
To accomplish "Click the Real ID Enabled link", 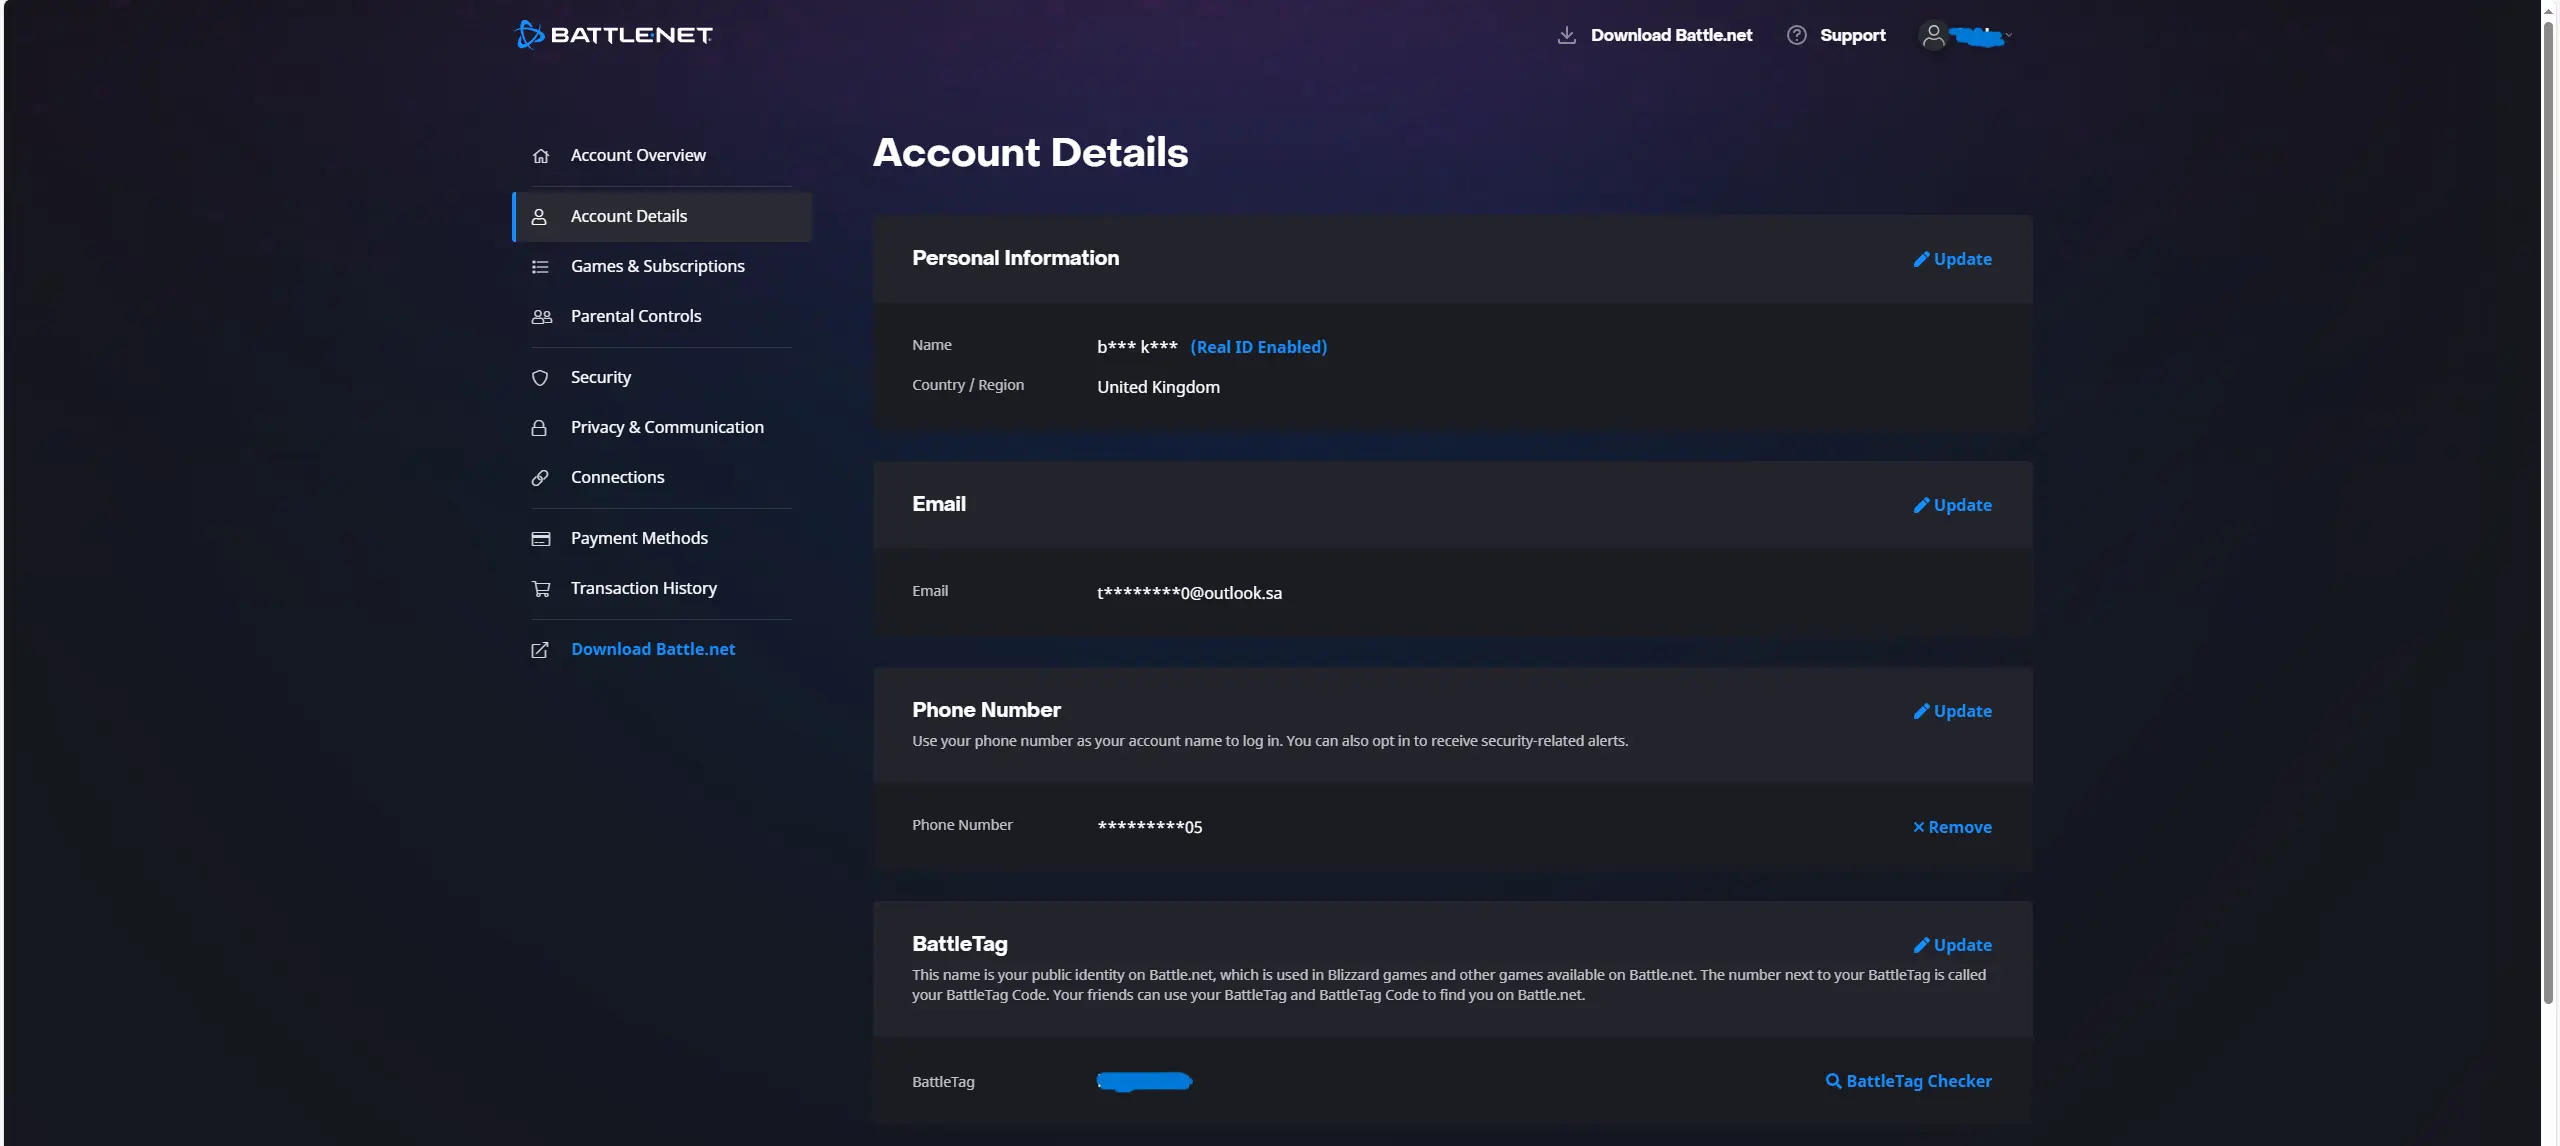I will (1258, 347).
